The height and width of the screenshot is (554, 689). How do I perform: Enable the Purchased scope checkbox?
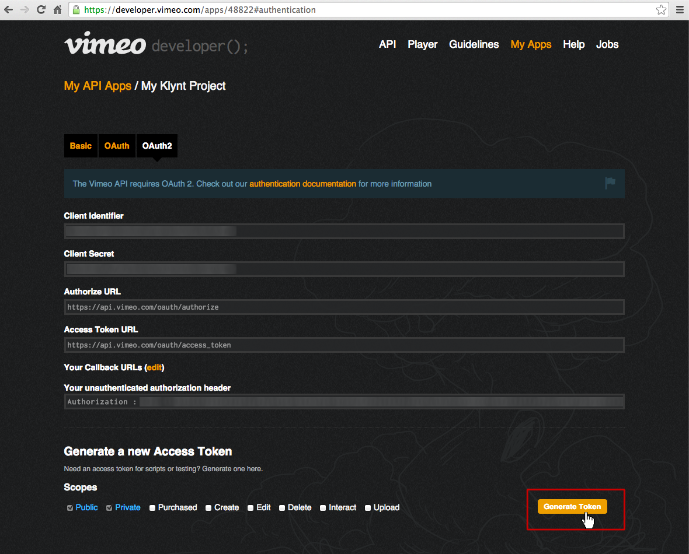[152, 508]
